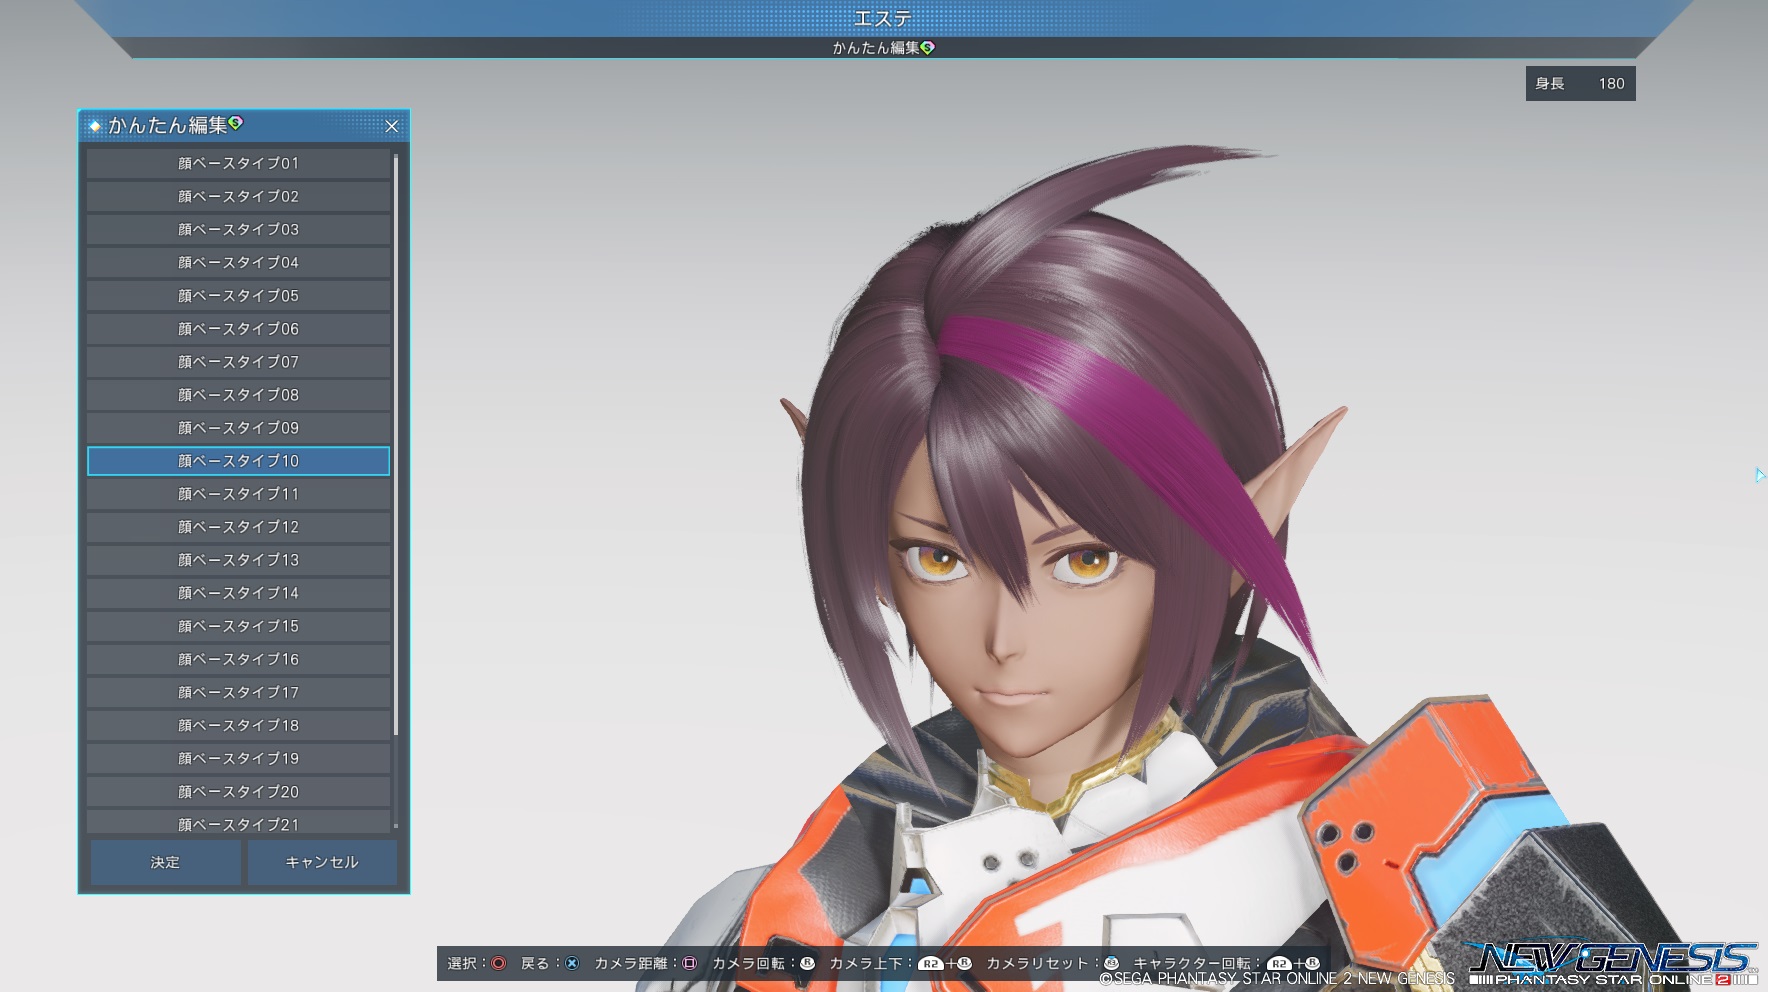
Task: Click the R stick icon beside カメラ回転
Action: tap(807, 963)
